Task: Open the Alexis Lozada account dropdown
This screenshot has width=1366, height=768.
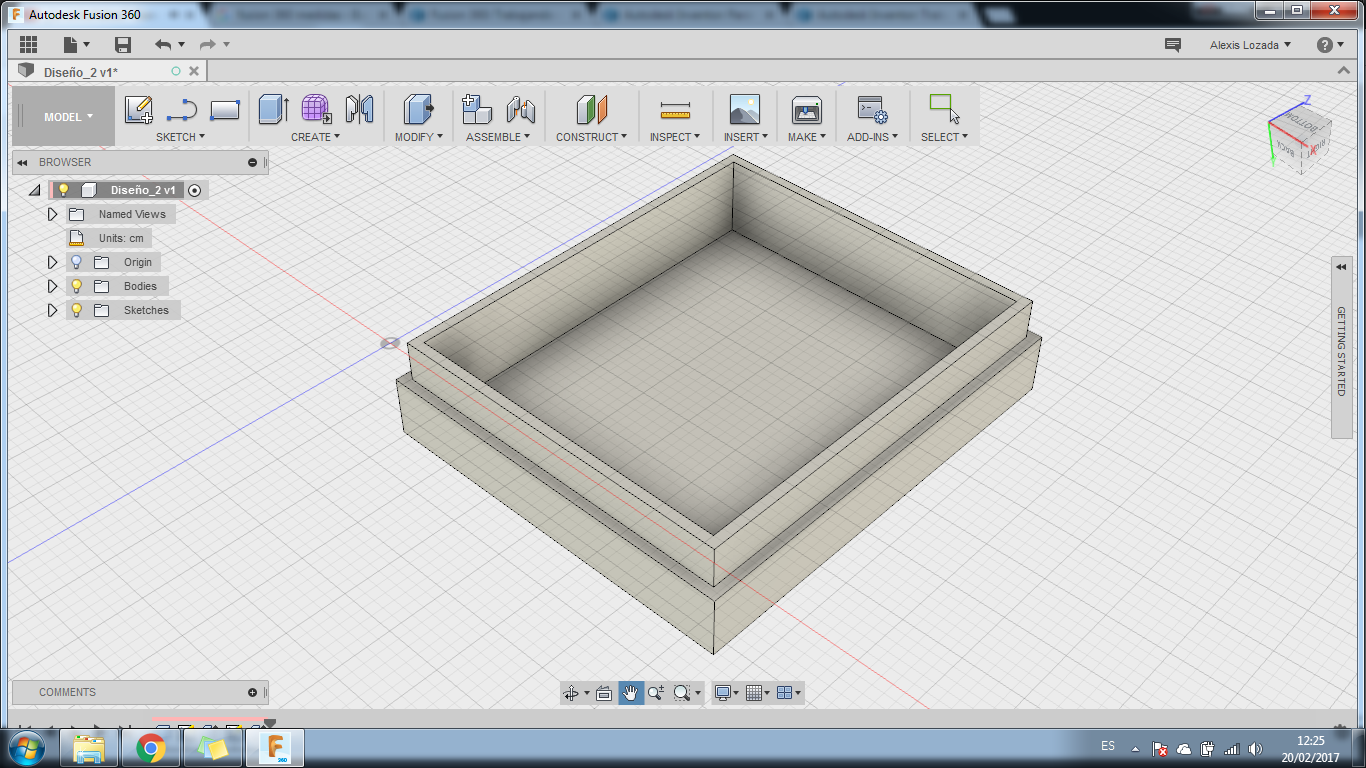Action: (x=1250, y=45)
